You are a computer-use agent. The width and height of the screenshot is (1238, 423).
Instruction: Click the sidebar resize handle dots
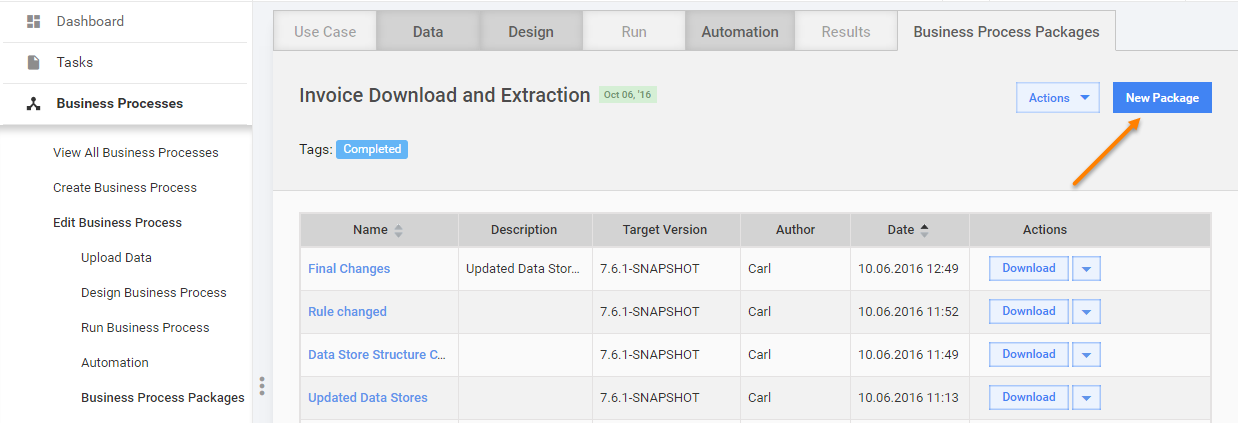[262, 386]
